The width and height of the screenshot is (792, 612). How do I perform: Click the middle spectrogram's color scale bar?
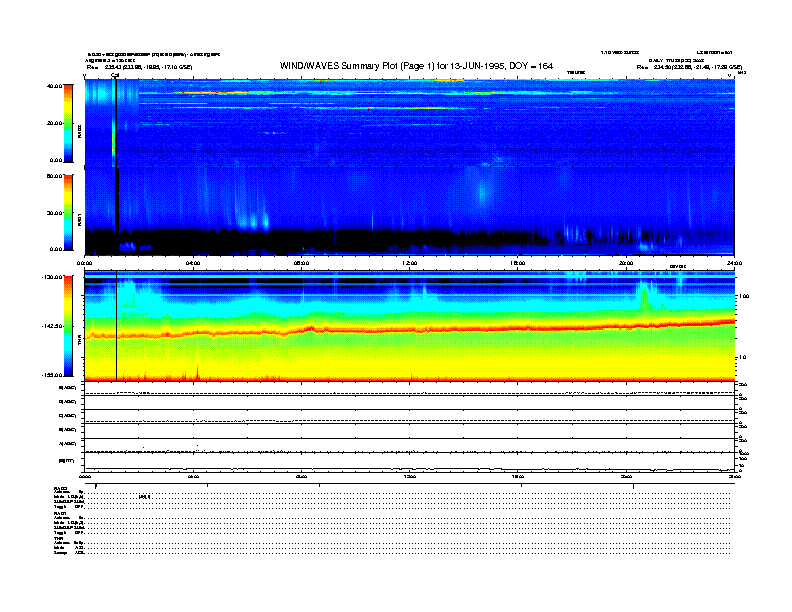point(68,211)
